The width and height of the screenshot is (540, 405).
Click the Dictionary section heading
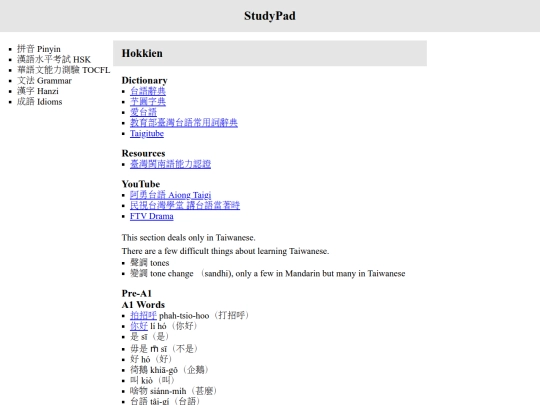coord(144,80)
